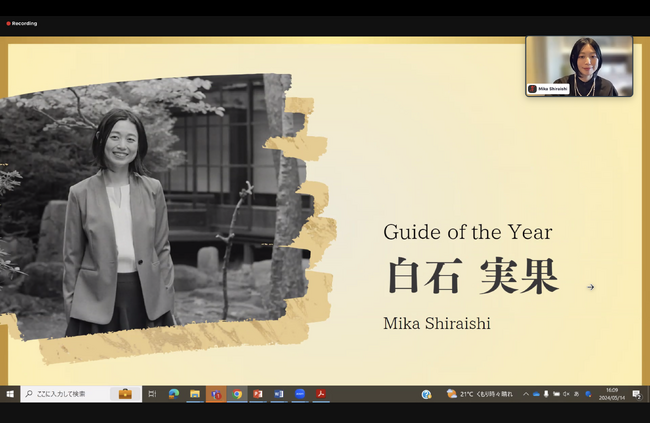Viewport: 650px width, 423px height.
Task: Toggle the muted speaker volume icon
Action: tap(567, 394)
